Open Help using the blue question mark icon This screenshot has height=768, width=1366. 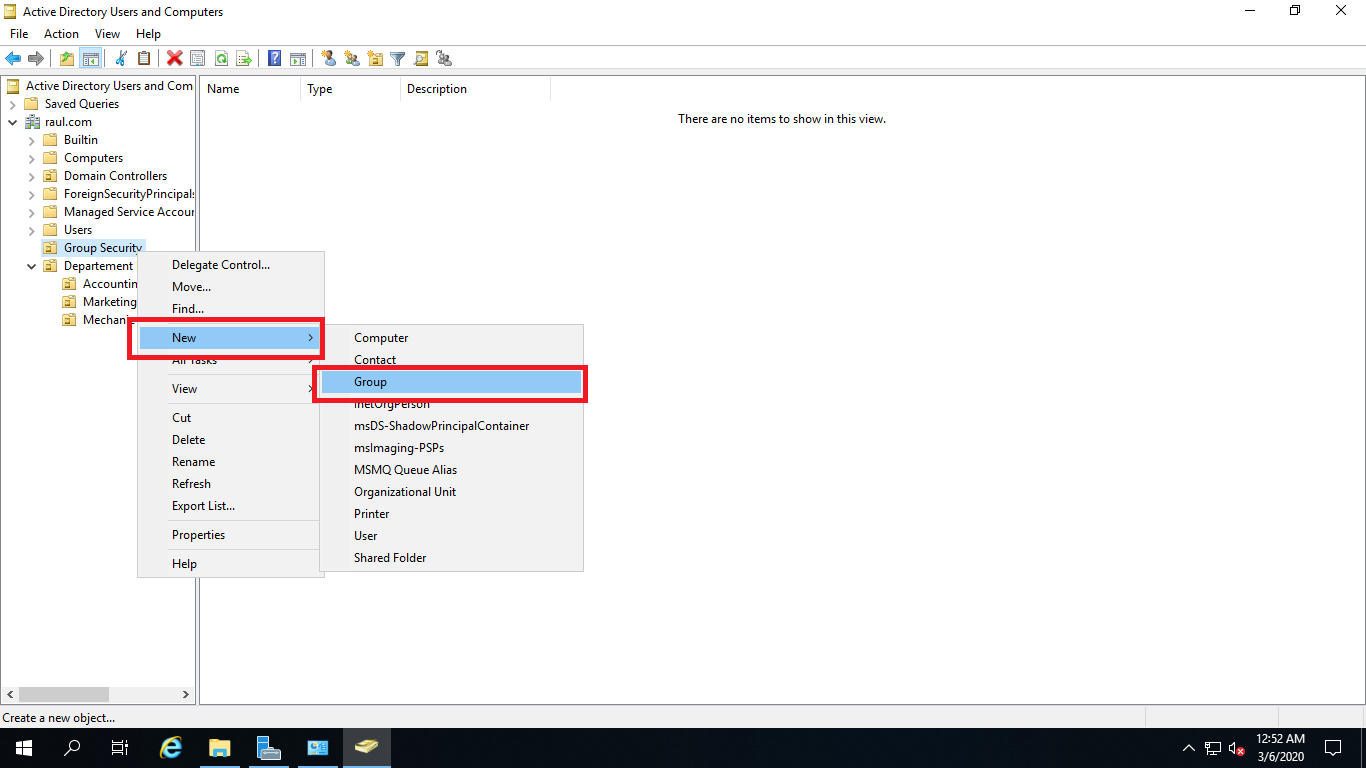pyautogui.click(x=273, y=58)
